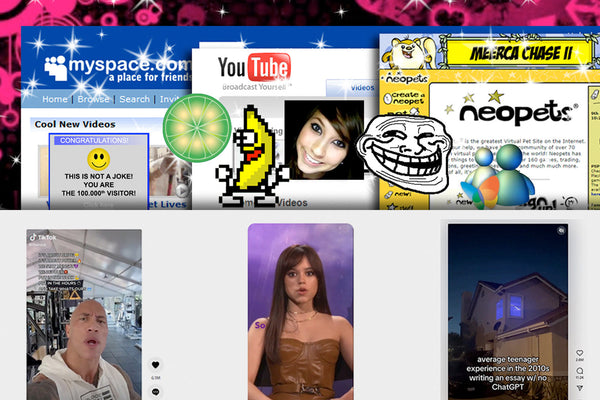Click the red YouTube Tube logo
This screenshot has width=600, height=400.
[269, 67]
